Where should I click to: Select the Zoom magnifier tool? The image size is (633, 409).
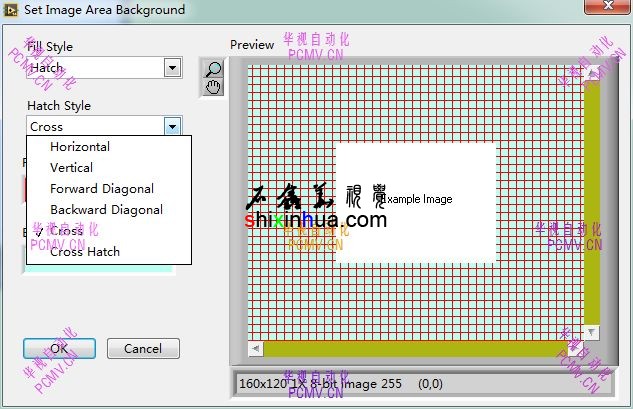[213, 69]
